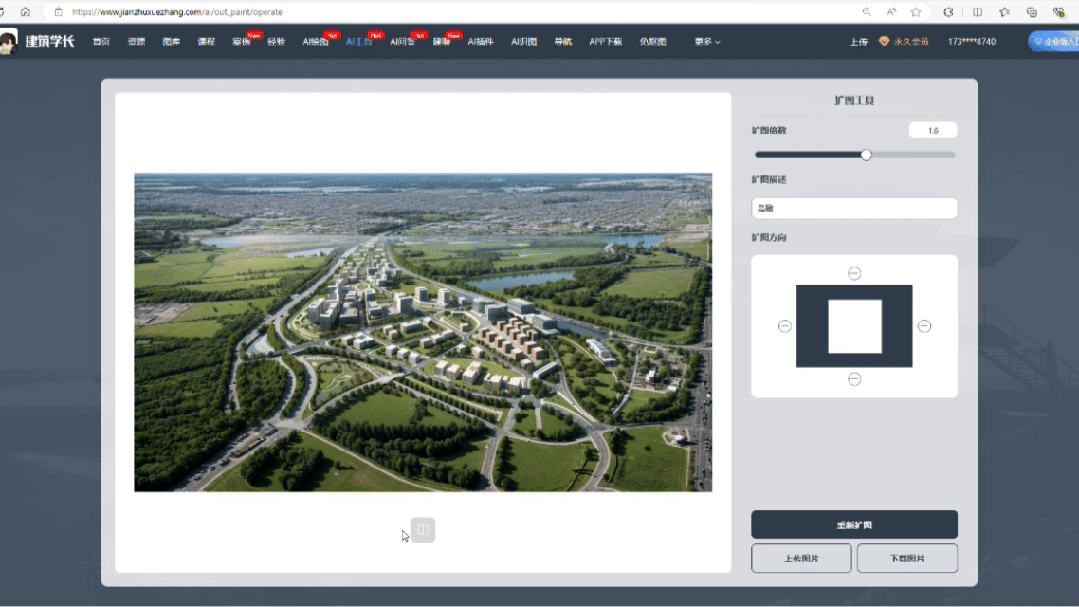The image size is (1079, 607).
Task: Open the 首页 nav item
Action: tap(101, 42)
